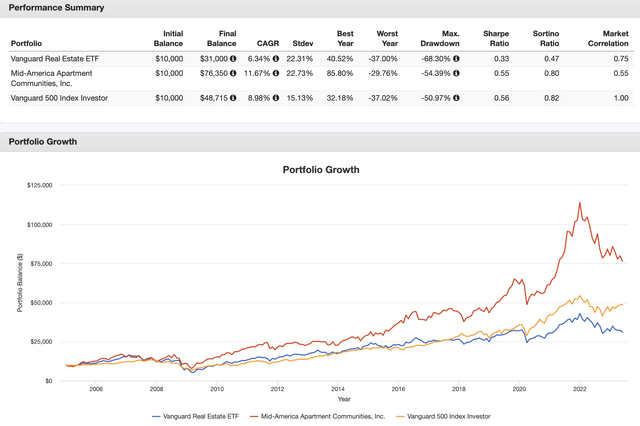
Task: Click the Portfolio Growth chart title
Action: click(321, 170)
